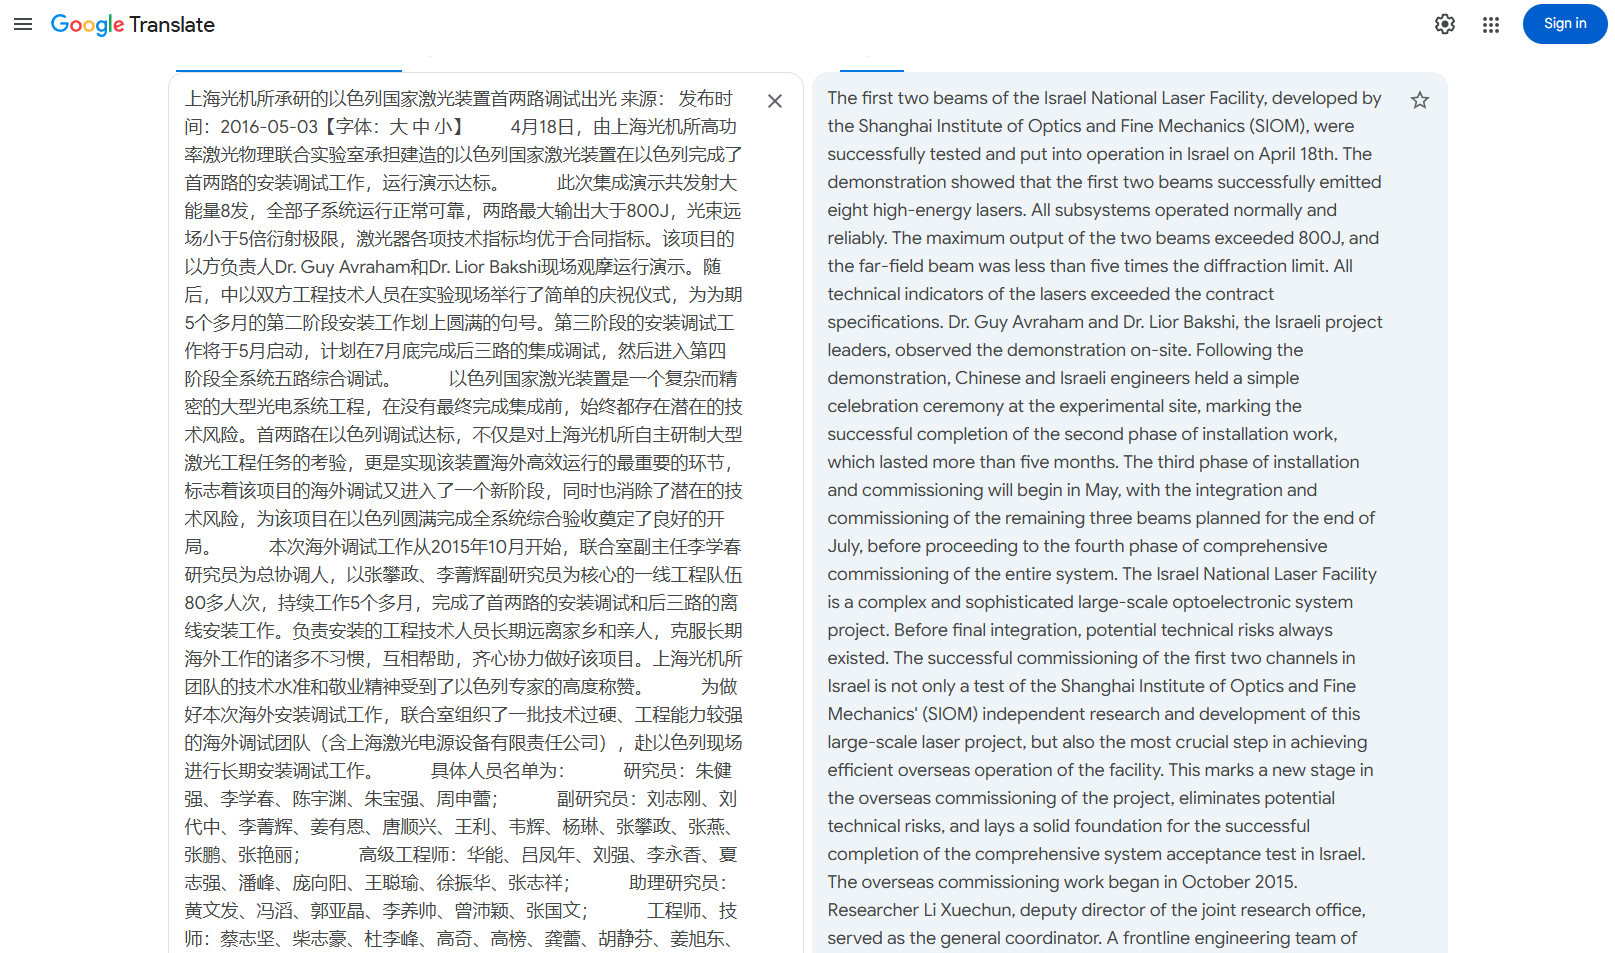Click "助理研究员" in the source text
Image resolution: width=1615 pixels, height=953 pixels.
tap(673, 883)
